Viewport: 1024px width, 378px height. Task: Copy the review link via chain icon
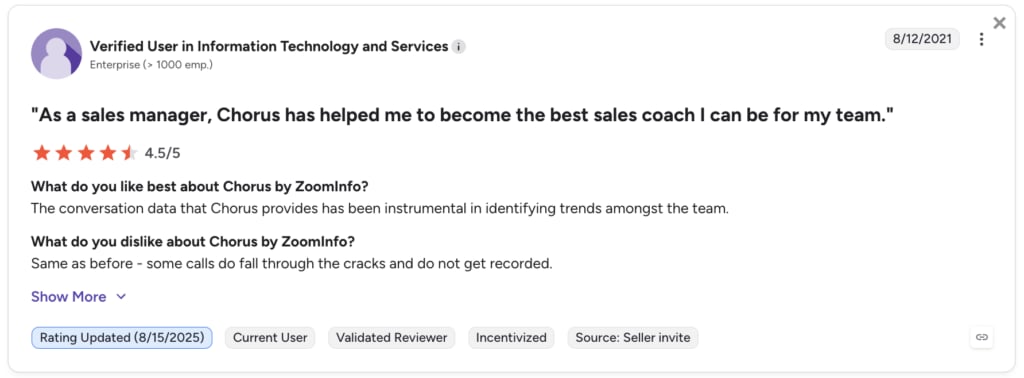click(982, 338)
